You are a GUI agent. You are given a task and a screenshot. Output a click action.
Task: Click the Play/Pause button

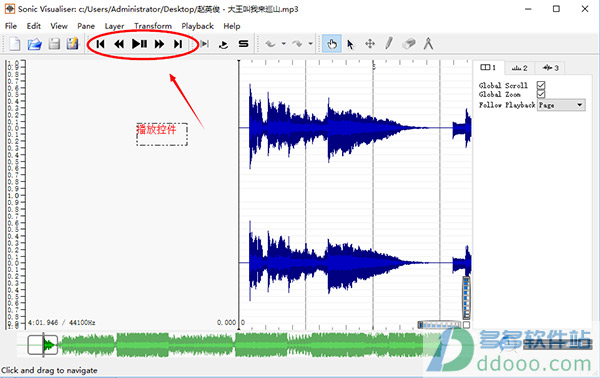coord(139,44)
